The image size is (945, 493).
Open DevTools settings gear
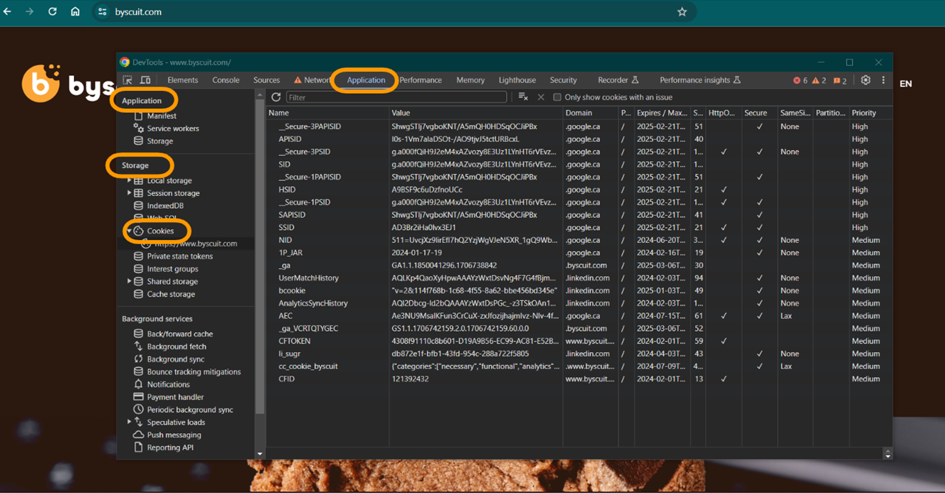[x=865, y=80]
